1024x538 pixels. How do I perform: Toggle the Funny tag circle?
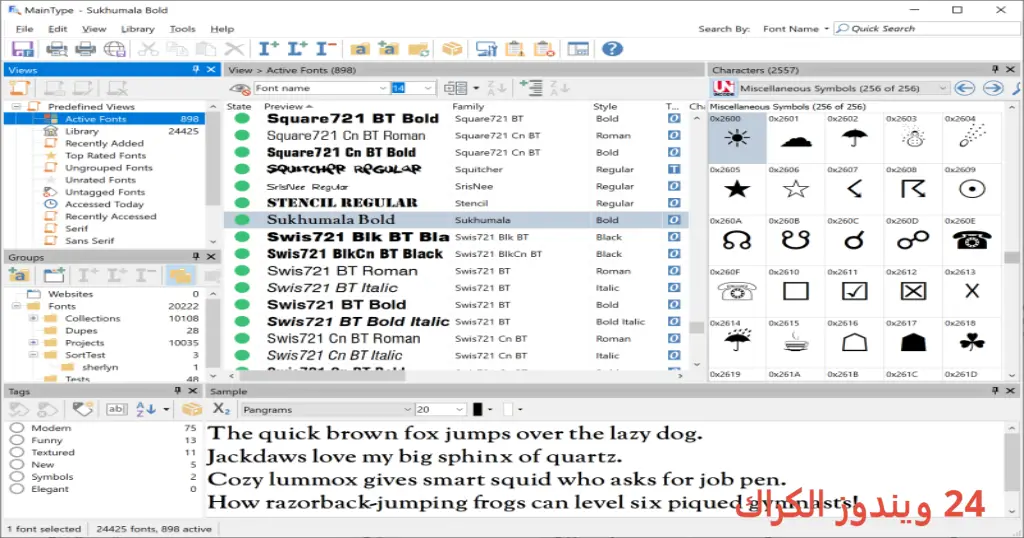click(17, 440)
